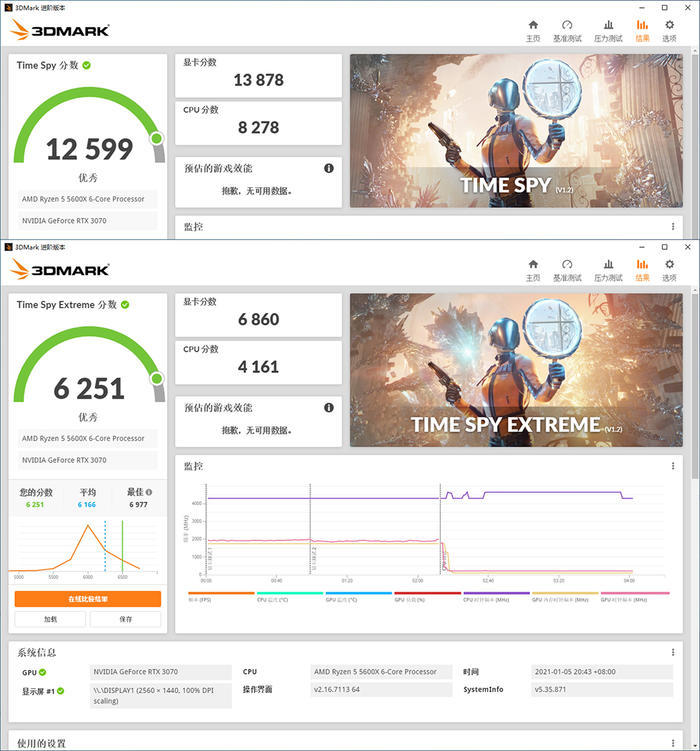Image resolution: width=700 pixels, height=751 pixels.
Task: Click the orange 在线比较结果 button
Action: click(88, 599)
